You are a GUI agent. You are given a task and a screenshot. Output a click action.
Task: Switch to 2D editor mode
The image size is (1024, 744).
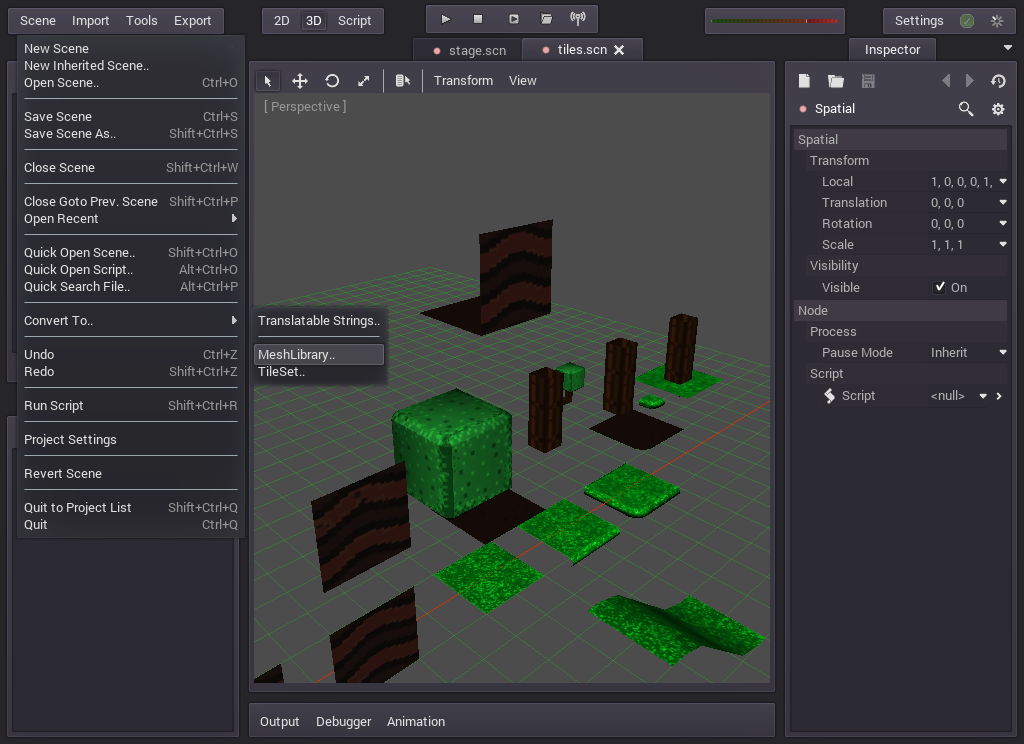(282, 21)
